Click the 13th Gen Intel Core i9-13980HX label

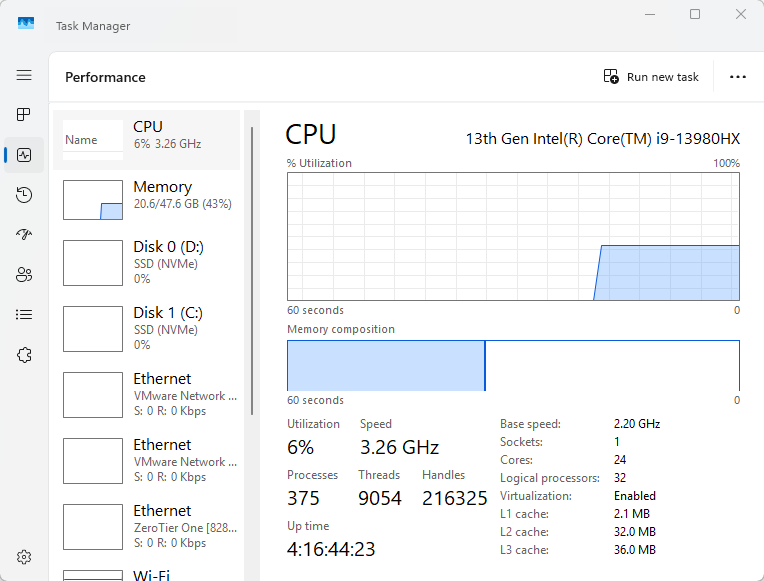(603, 139)
